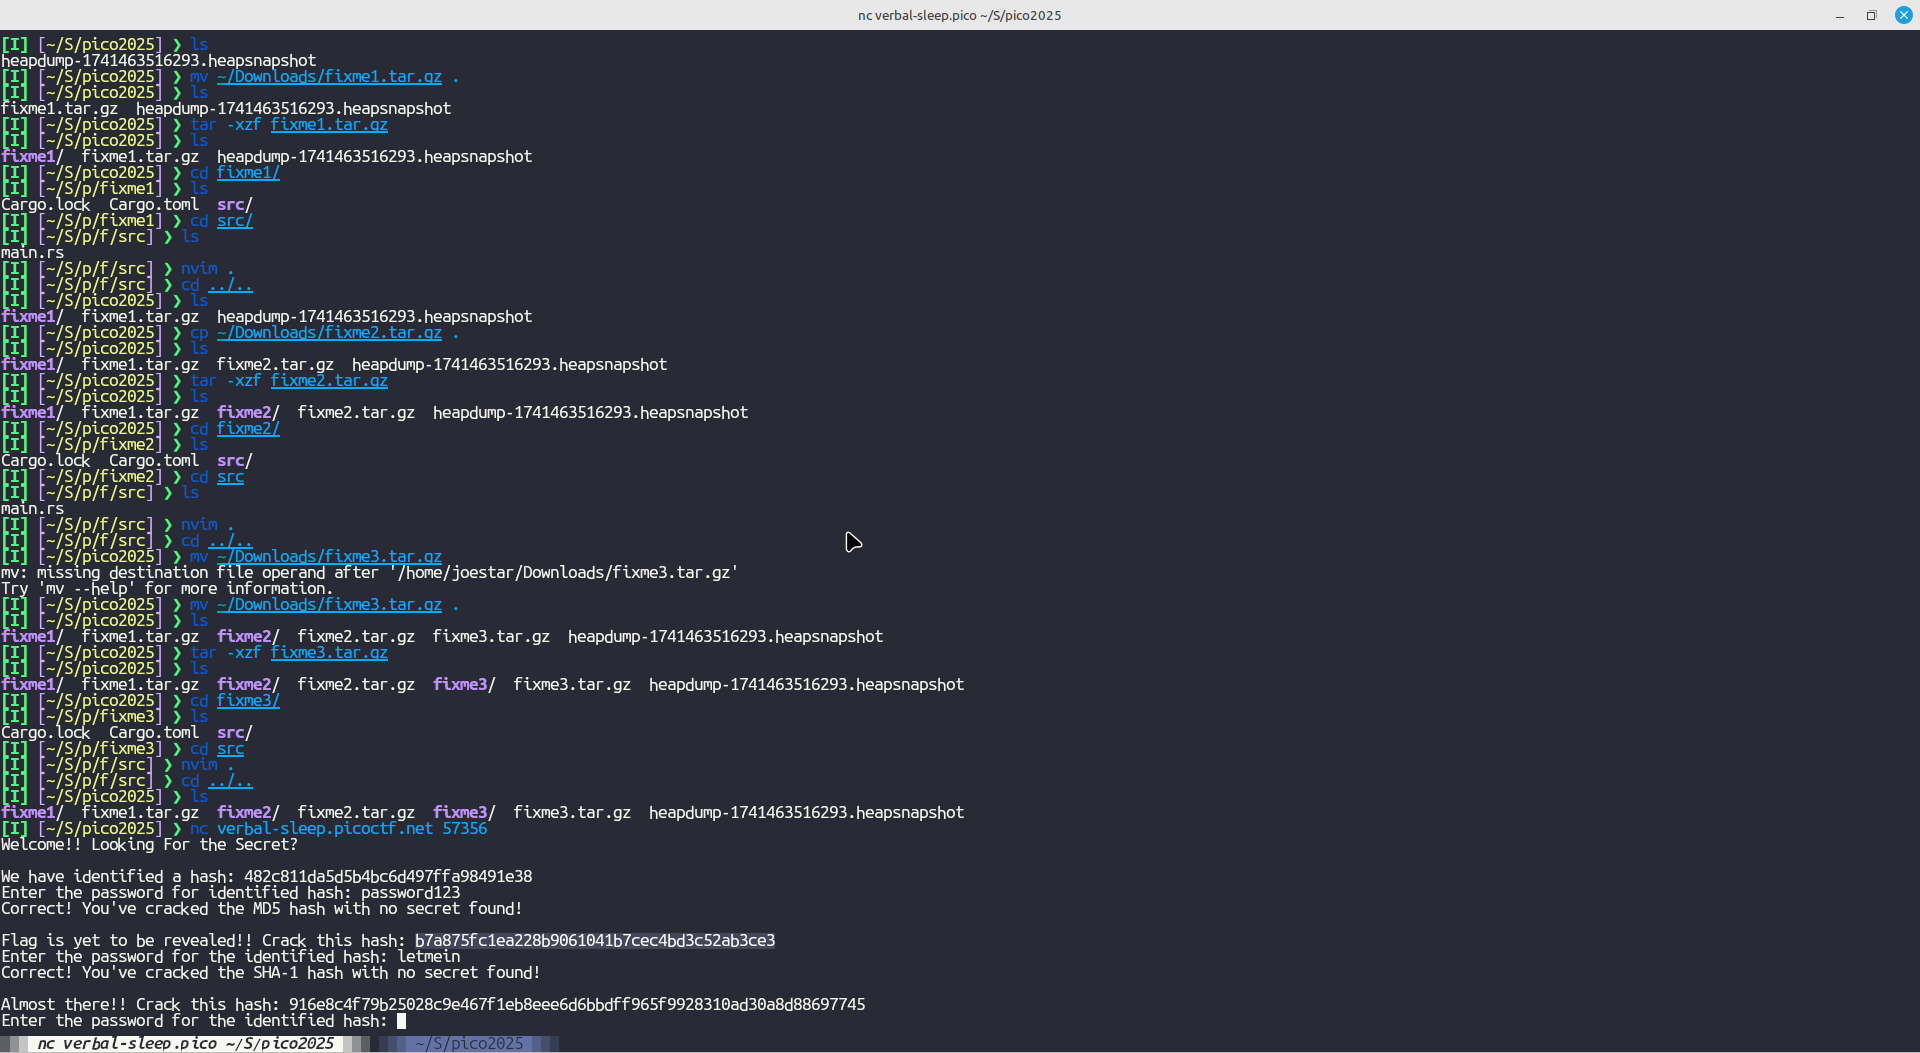Close the terminal with the blue X
Image resolution: width=1920 pixels, height=1053 pixels.
click(1903, 15)
